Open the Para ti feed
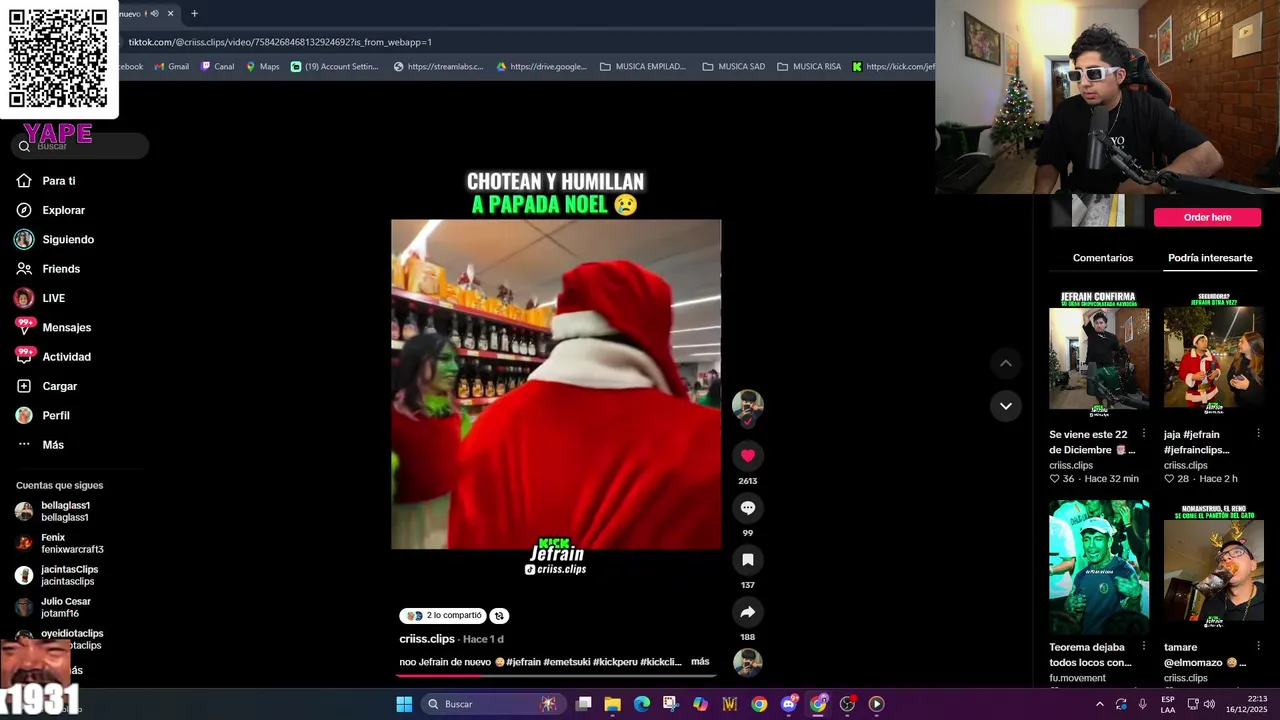This screenshot has width=1280, height=720. pos(46,181)
